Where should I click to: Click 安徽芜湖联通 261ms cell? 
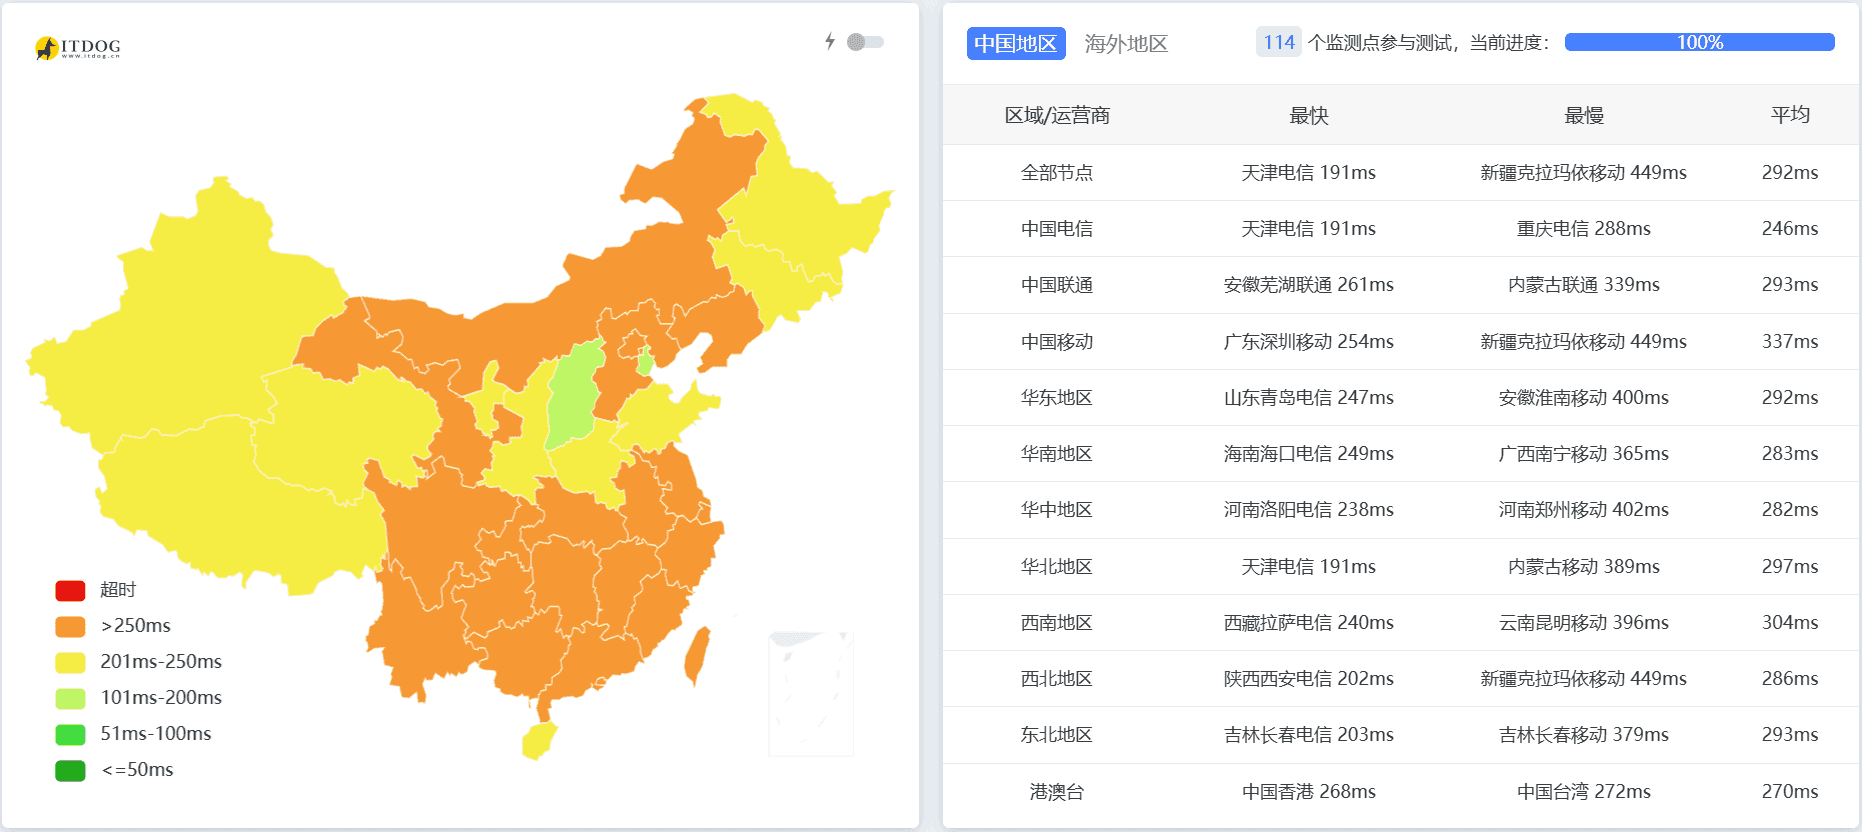point(1308,284)
